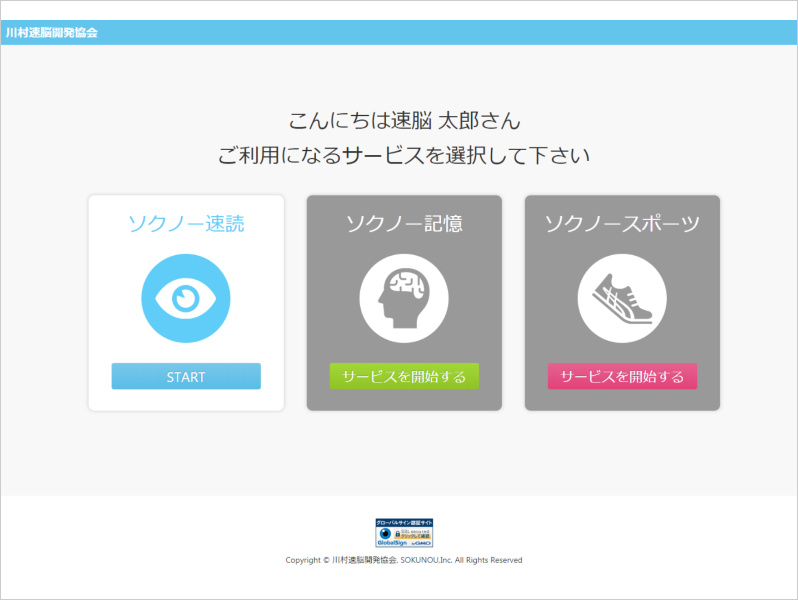Click the ご利用になるサービスを選択して下さい instruction text

pos(404,155)
